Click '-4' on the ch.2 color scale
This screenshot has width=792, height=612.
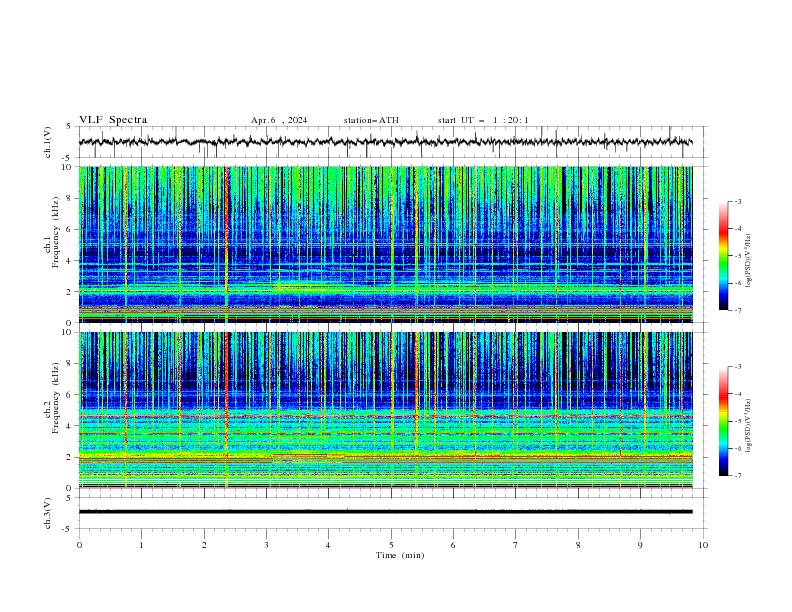738,394
